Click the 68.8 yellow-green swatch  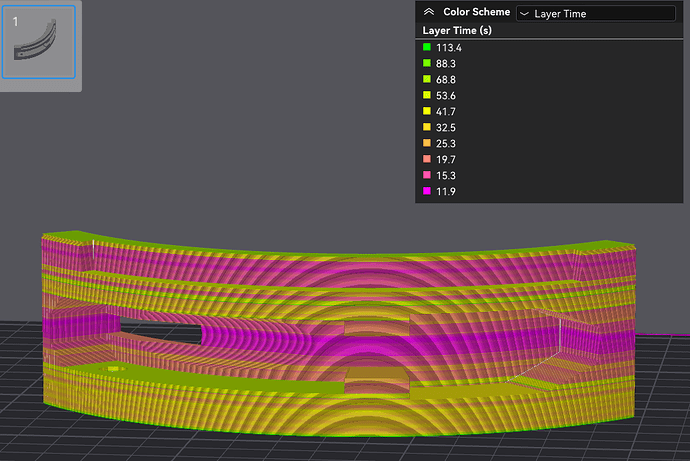(x=427, y=79)
